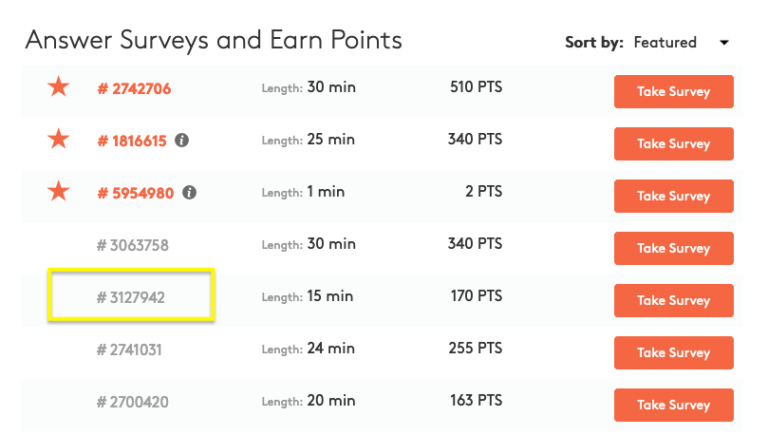
Task: Click the star icon beside survey #5954980
Action: click(x=59, y=191)
